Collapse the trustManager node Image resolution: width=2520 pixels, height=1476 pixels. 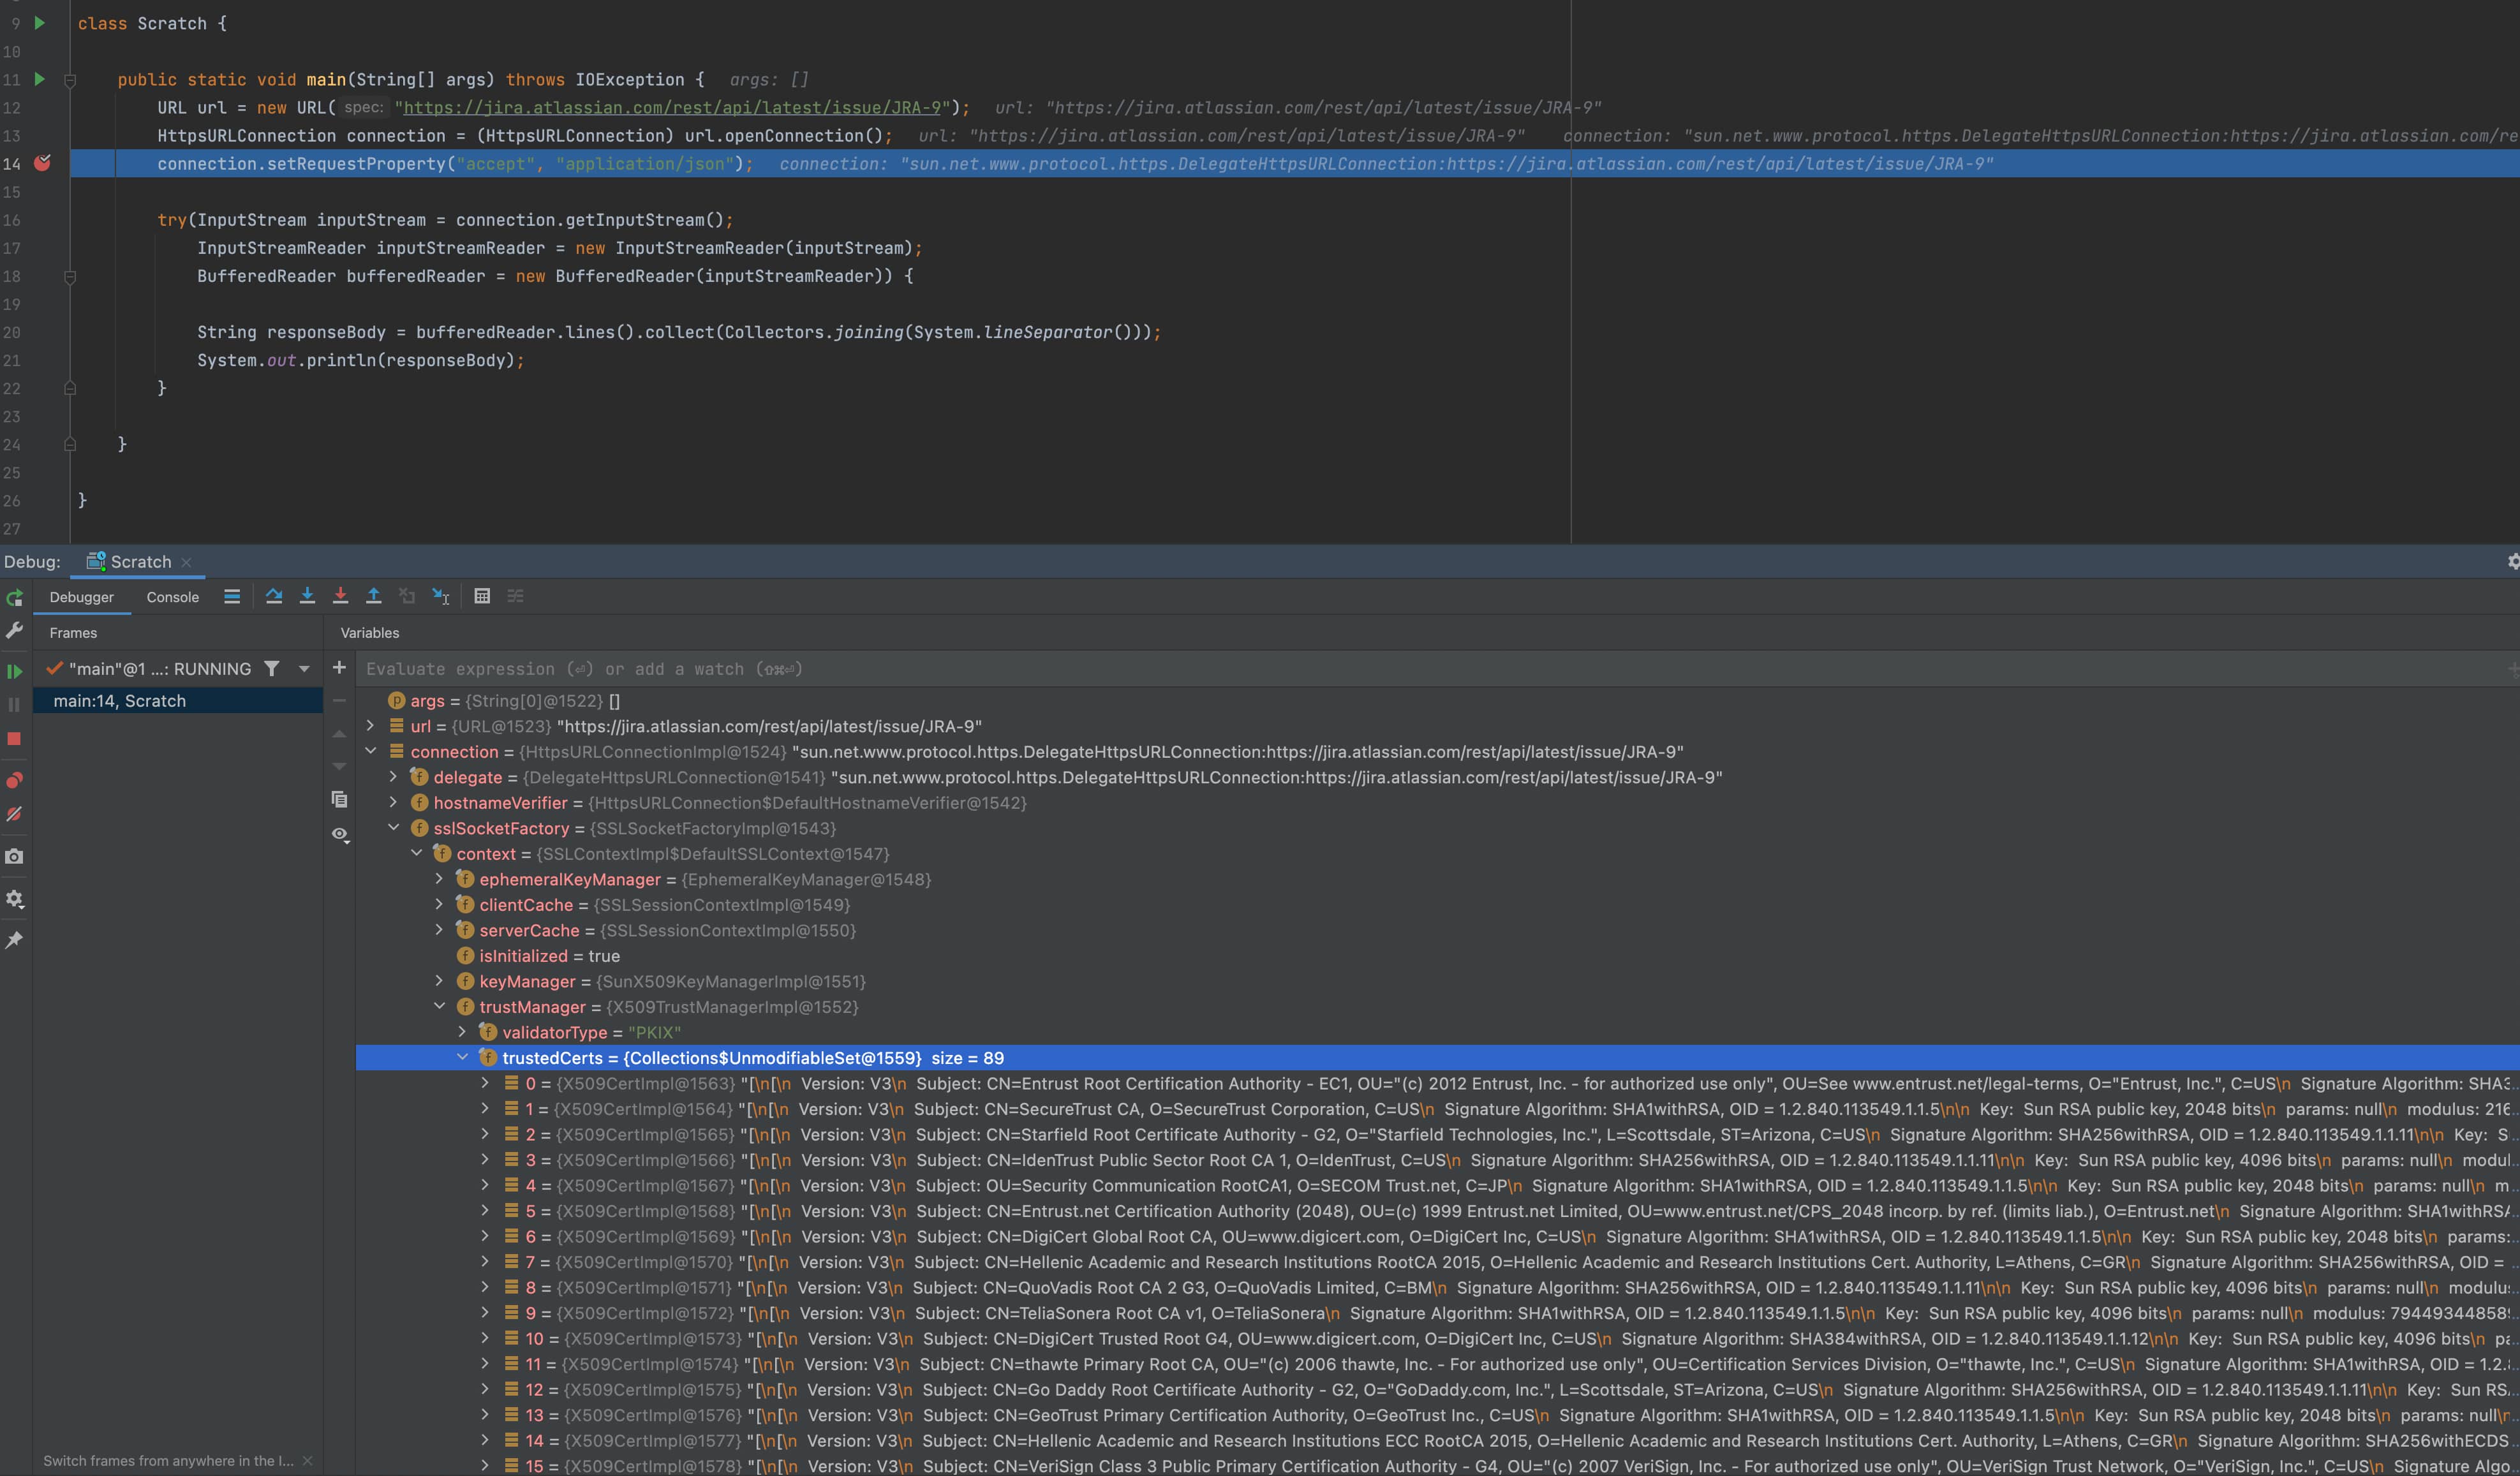pos(439,1006)
